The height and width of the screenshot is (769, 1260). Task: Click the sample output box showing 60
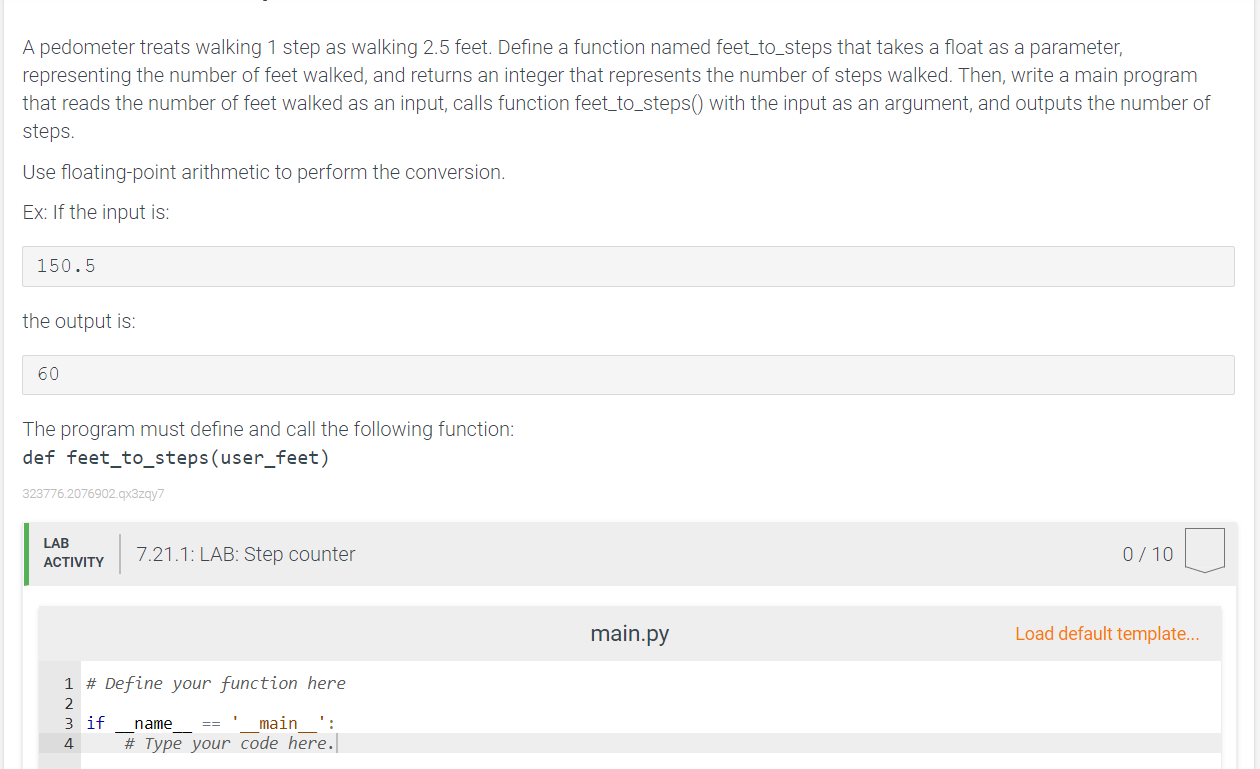click(628, 374)
